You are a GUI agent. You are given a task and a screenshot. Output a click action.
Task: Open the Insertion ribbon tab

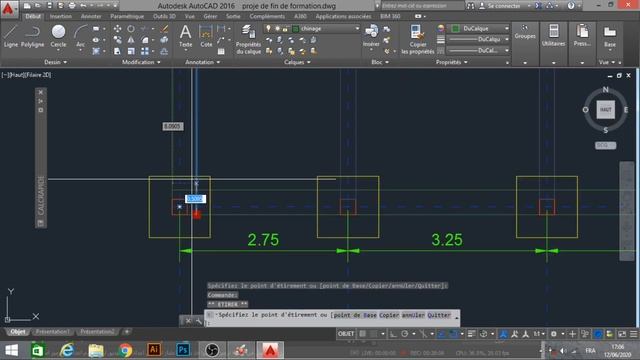point(61,16)
